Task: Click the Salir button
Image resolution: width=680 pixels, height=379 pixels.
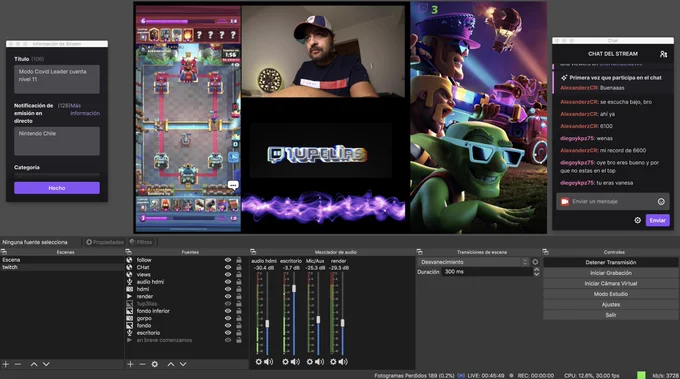Action: 611,315
